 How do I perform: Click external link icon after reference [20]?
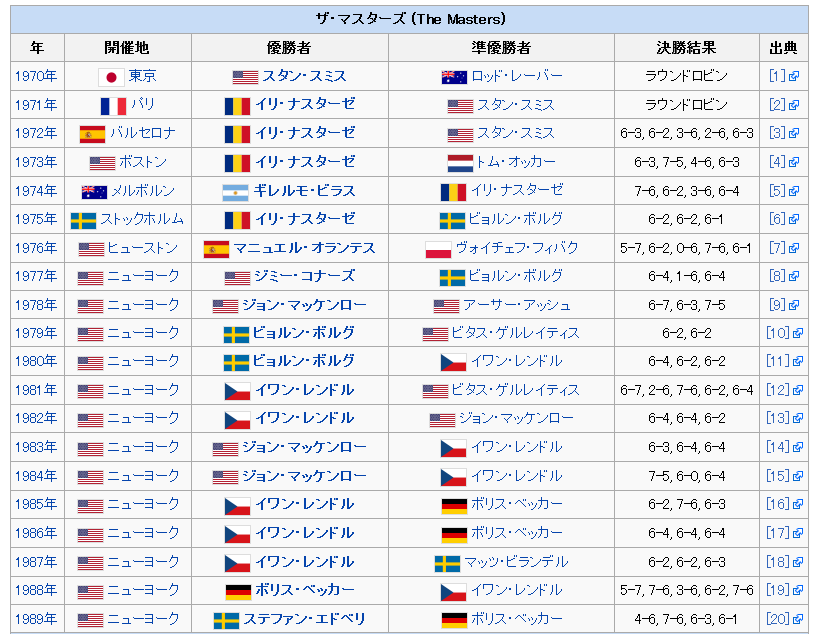tap(798, 620)
